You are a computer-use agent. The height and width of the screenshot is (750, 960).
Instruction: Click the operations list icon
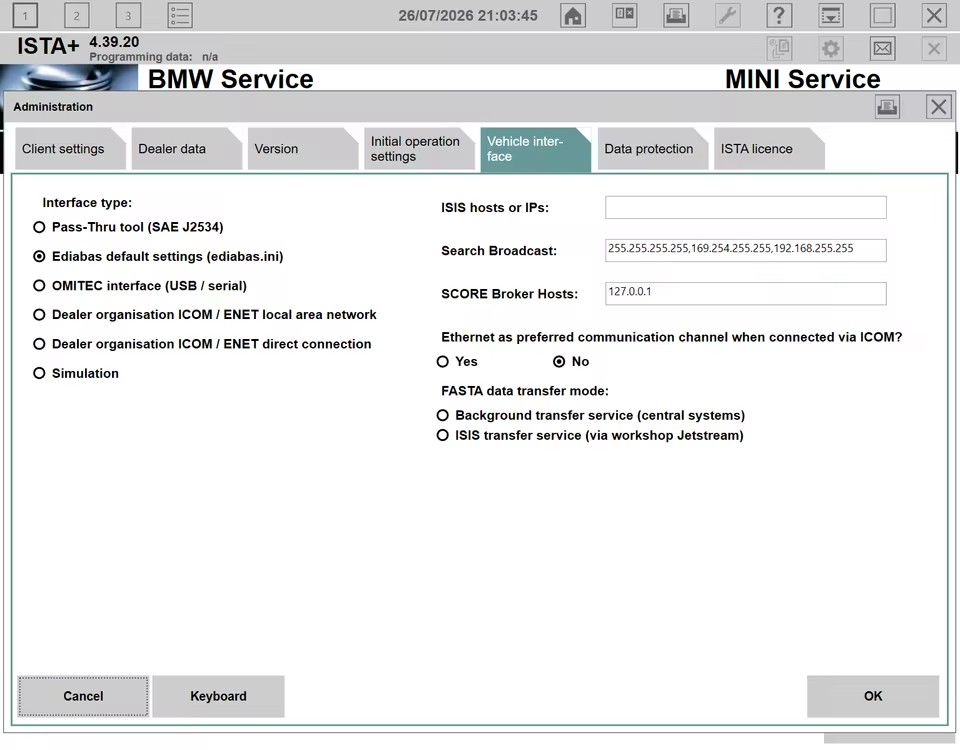click(180, 15)
